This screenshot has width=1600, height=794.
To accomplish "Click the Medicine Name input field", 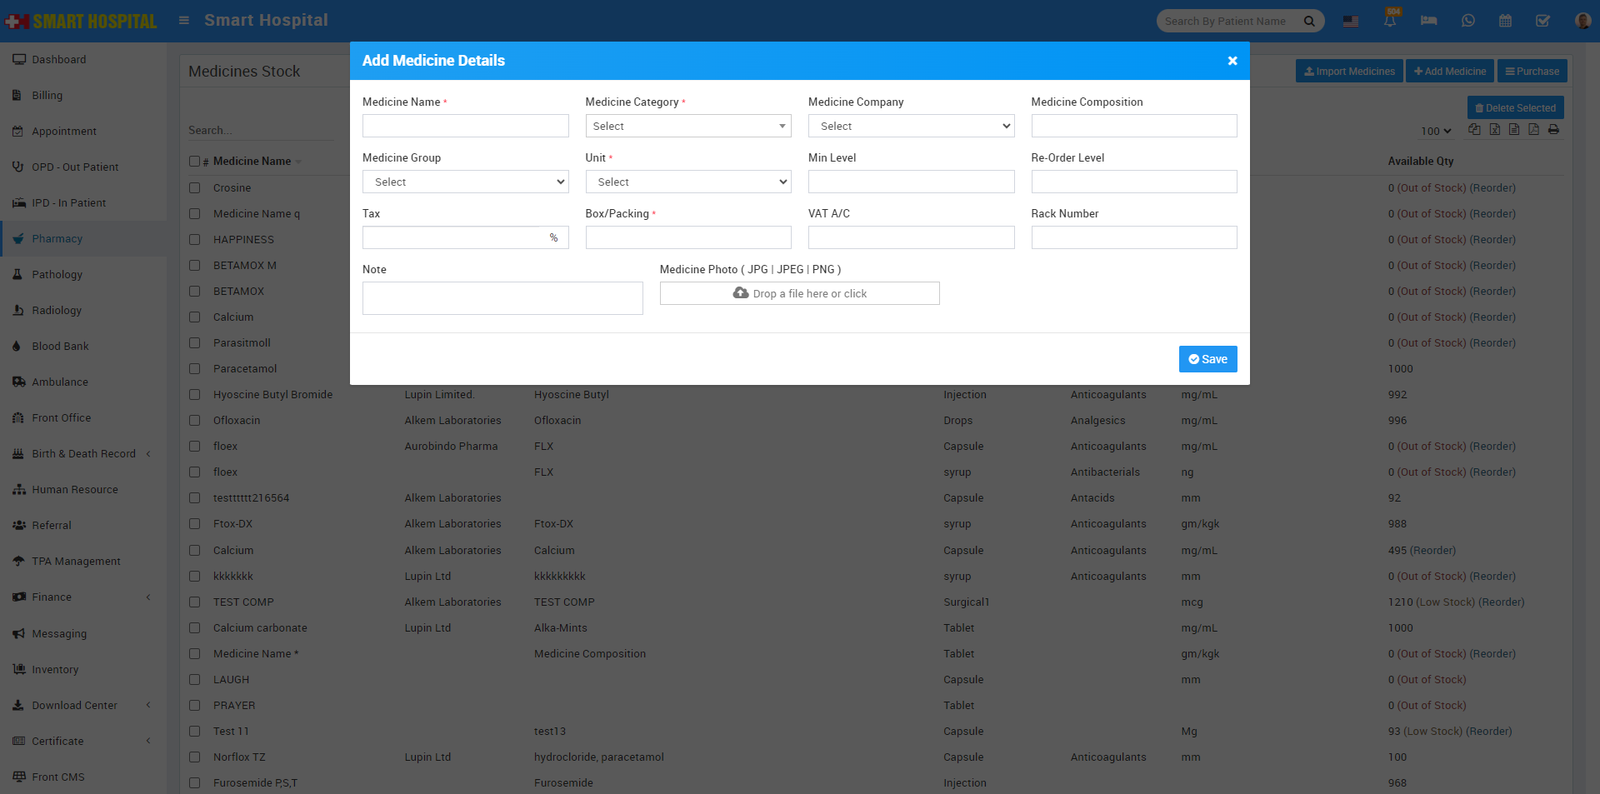I will [465, 126].
